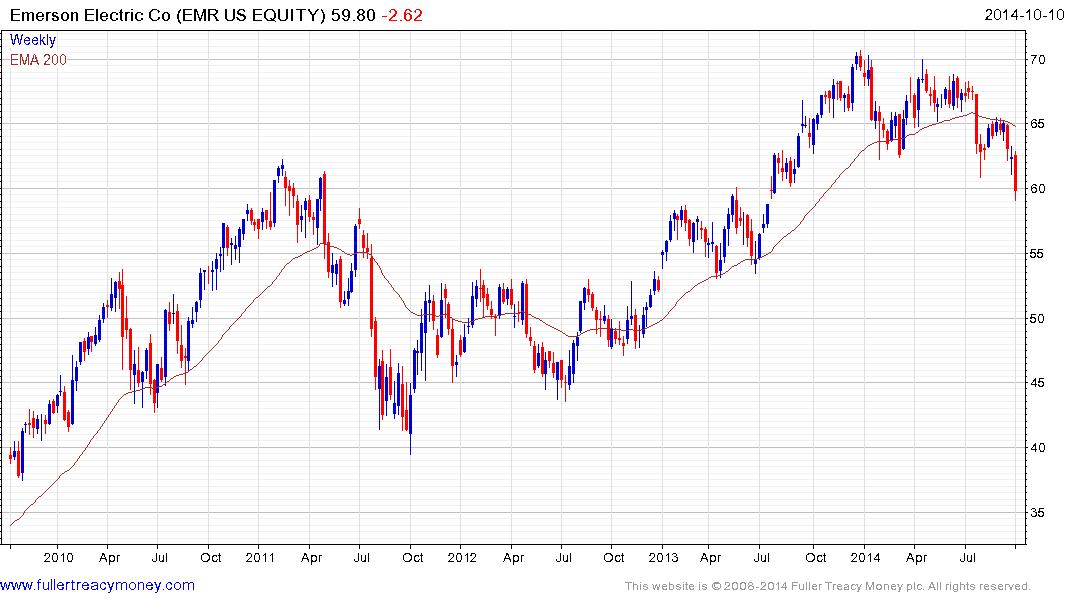Open the www.fullertreacymoney.com link
This screenshot has height=600, width=1075.
(x=97, y=585)
